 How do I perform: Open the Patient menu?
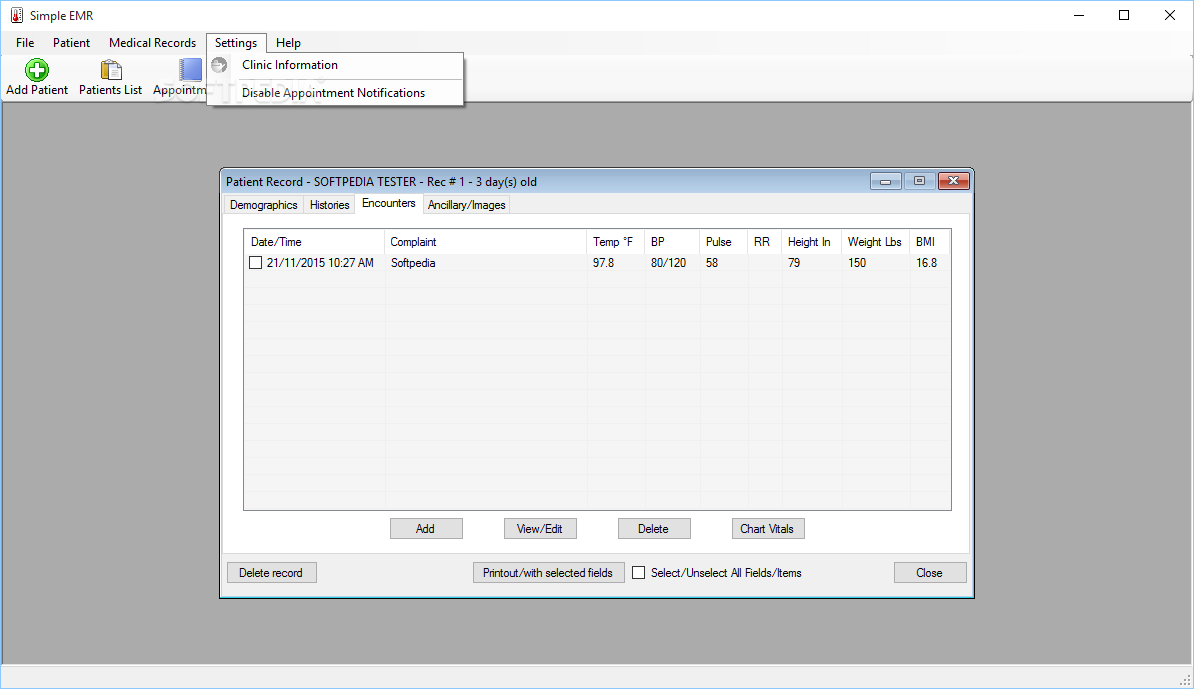(x=72, y=43)
